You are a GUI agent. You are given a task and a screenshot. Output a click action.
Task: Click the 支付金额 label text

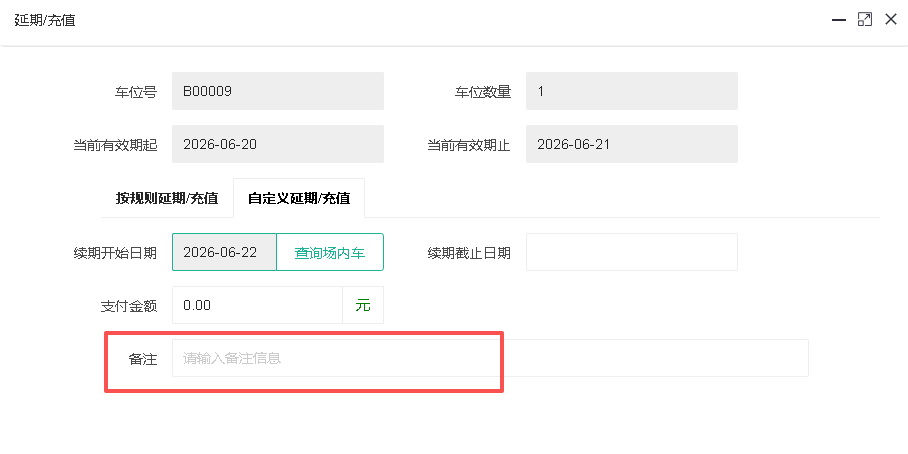click(129, 306)
